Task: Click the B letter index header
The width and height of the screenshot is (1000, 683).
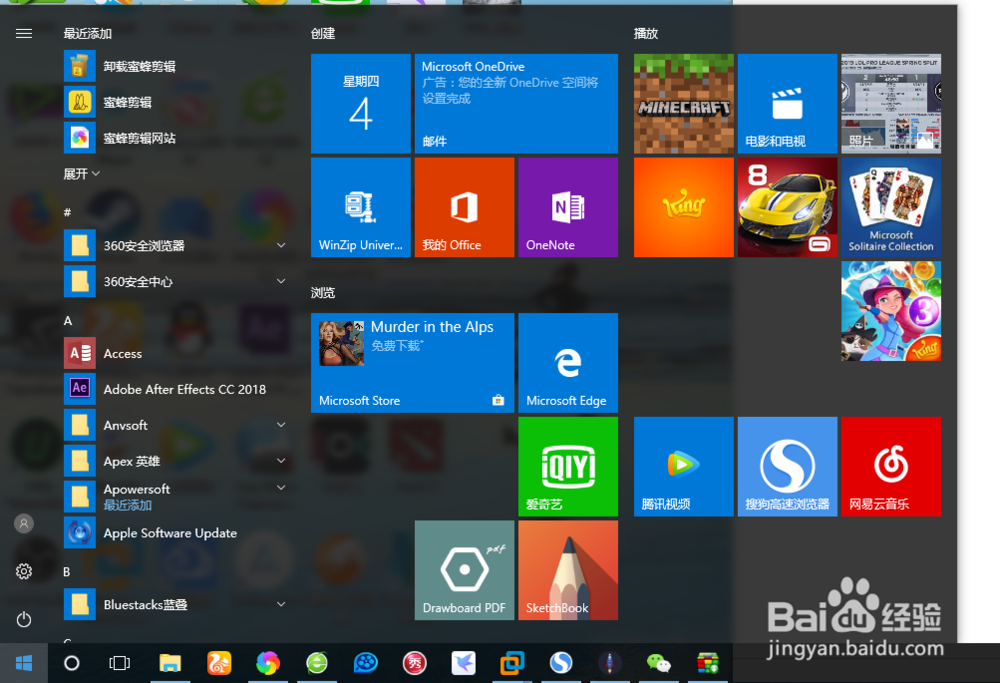Action: coord(66,572)
